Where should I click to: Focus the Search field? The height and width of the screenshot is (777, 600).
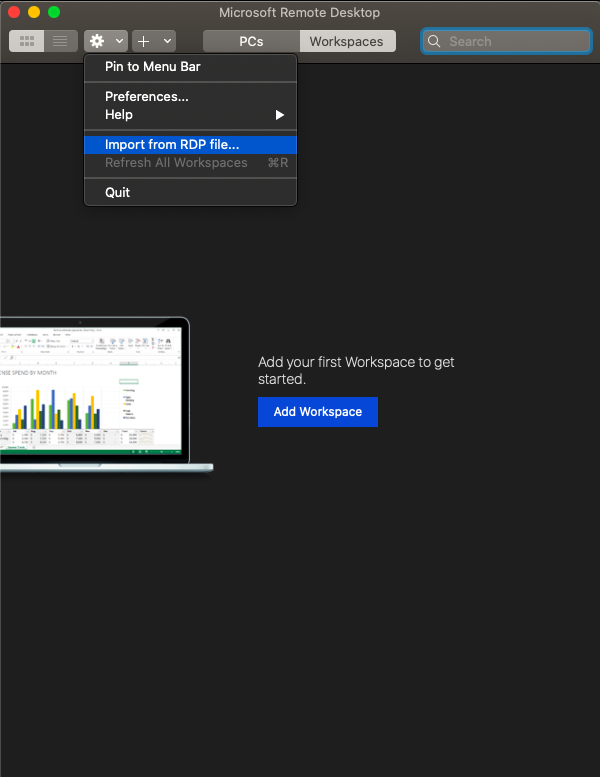coord(506,41)
